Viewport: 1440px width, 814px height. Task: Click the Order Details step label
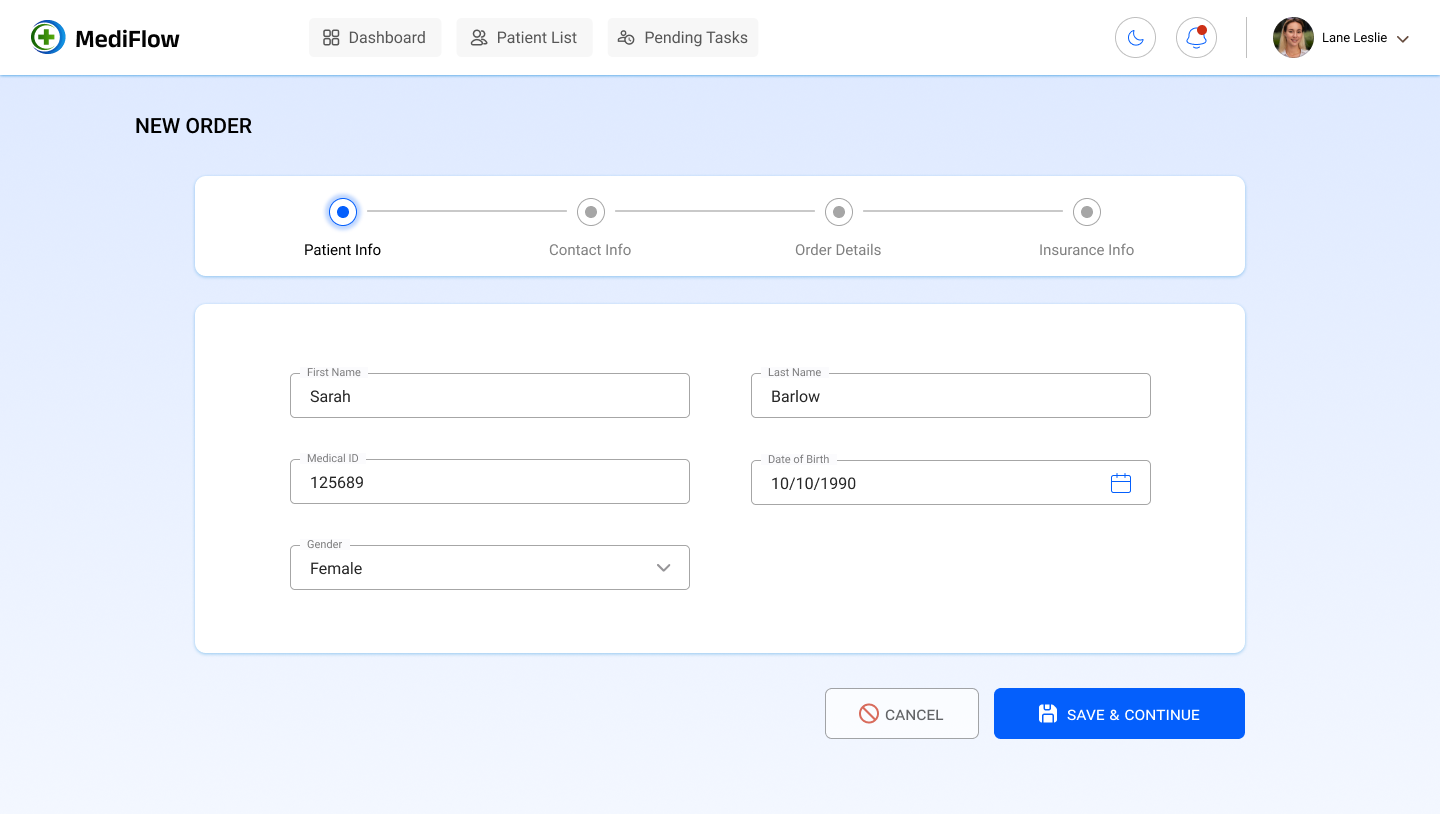pyautogui.click(x=838, y=250)
